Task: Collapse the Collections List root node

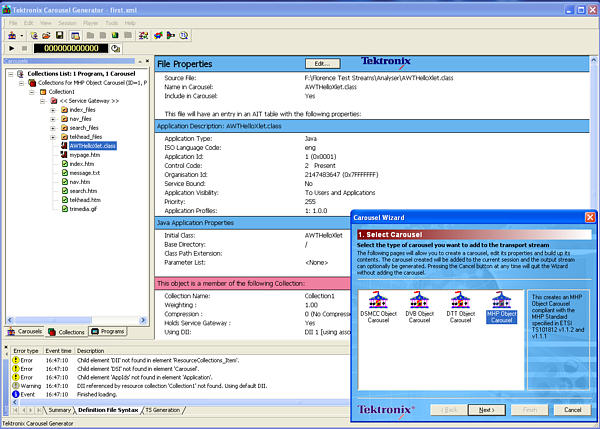Action: [x=11, y=74]
